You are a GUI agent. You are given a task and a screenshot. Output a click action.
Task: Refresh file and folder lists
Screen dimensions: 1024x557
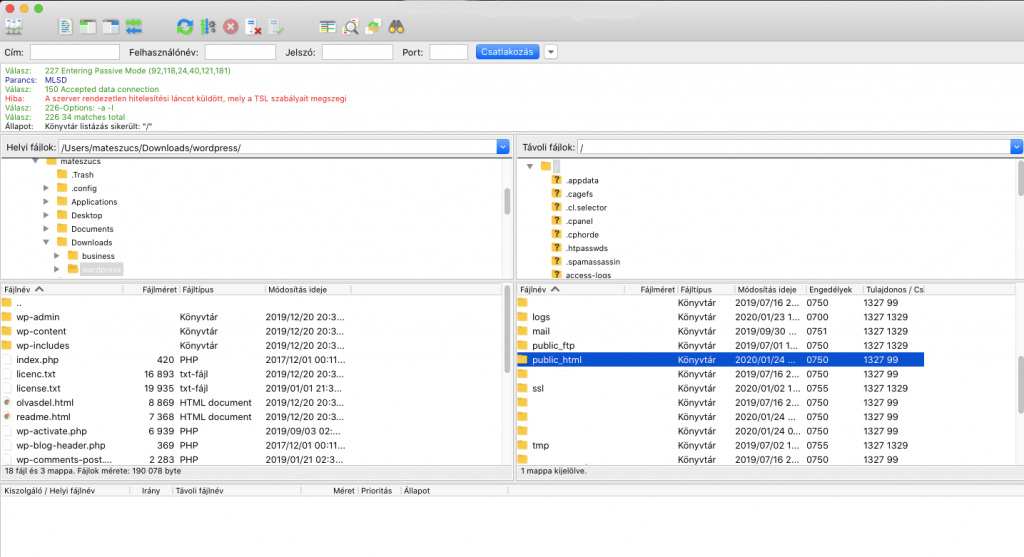point(185,27)
